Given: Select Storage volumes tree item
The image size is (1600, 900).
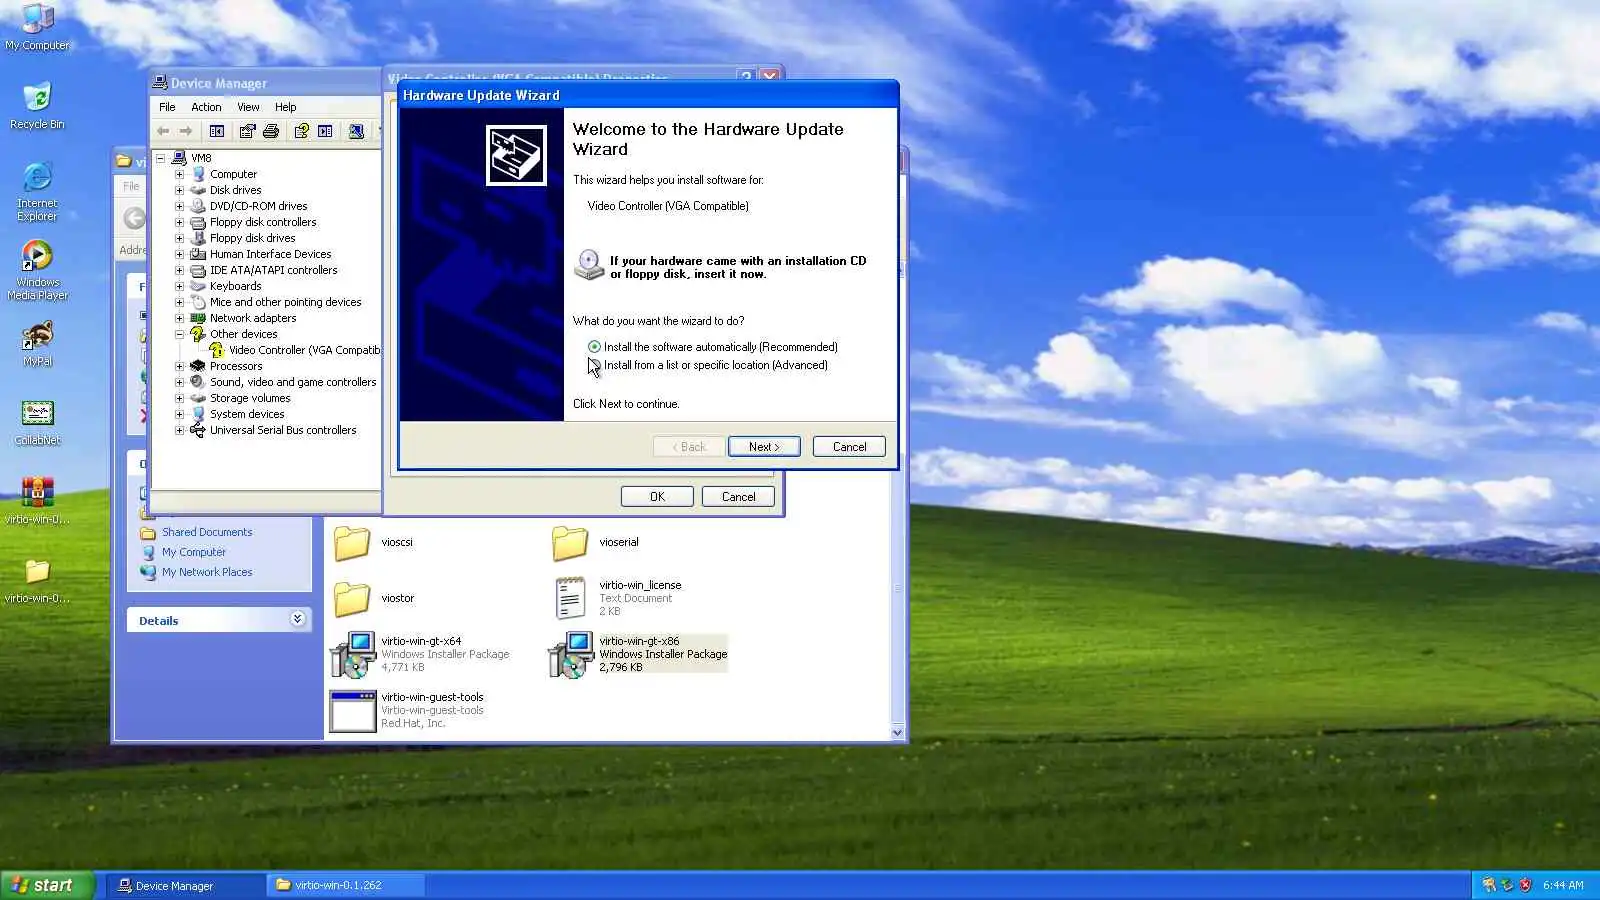Looking at the screenshot, I should tap(250, 398).
